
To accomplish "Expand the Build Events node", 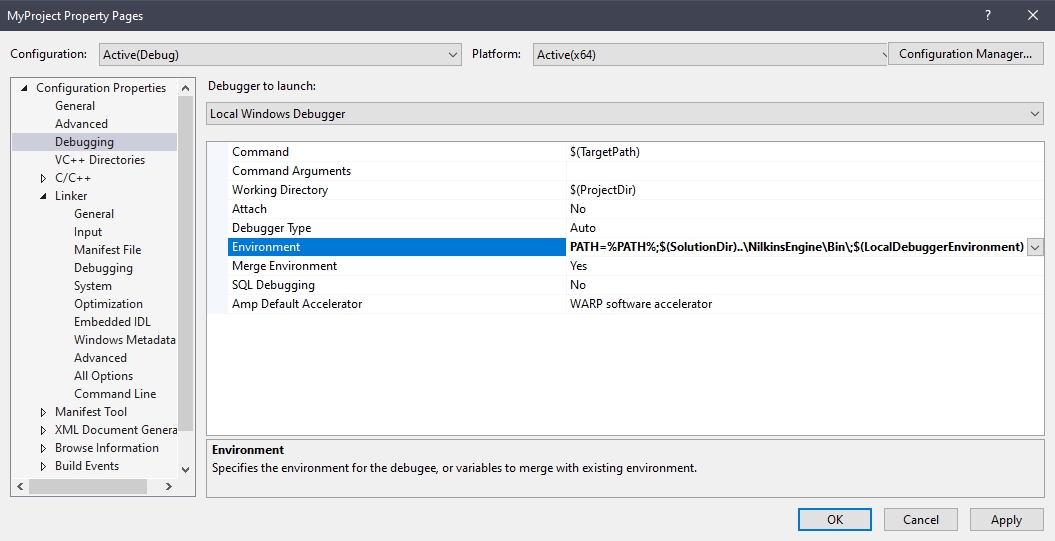I will coord(43,466).
